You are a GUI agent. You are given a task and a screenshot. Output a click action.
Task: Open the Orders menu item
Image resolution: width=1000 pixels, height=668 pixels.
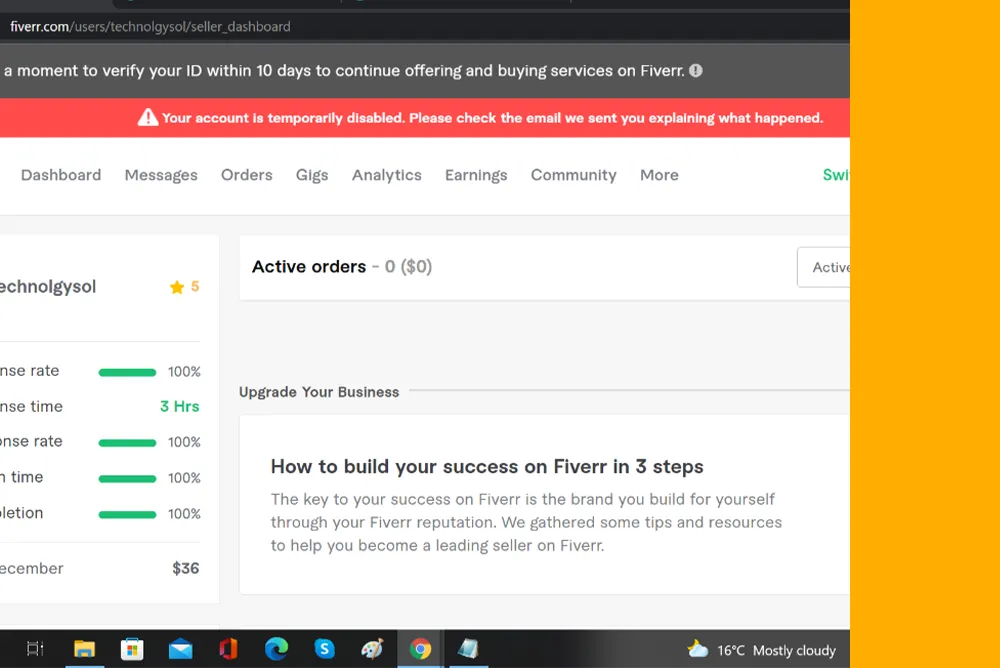coord(246,175)
